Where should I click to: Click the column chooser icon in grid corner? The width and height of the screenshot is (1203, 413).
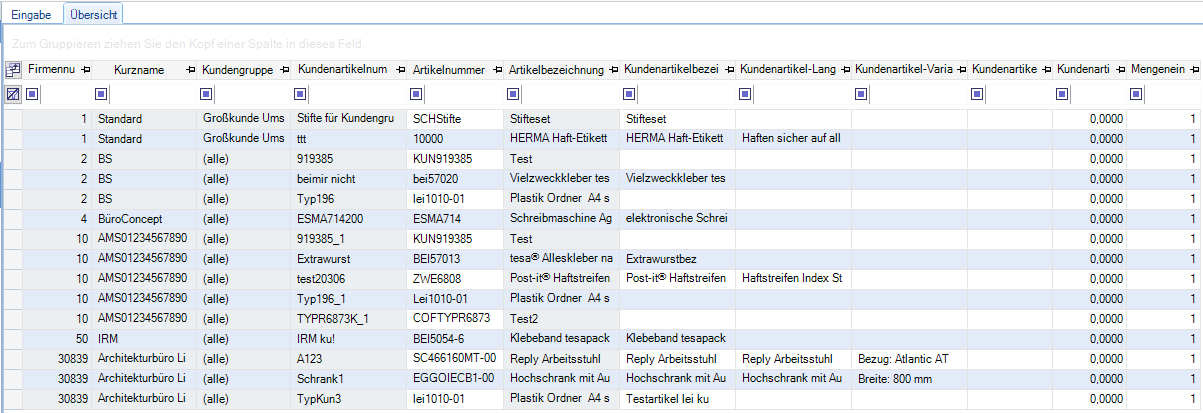tap(13, 70)
